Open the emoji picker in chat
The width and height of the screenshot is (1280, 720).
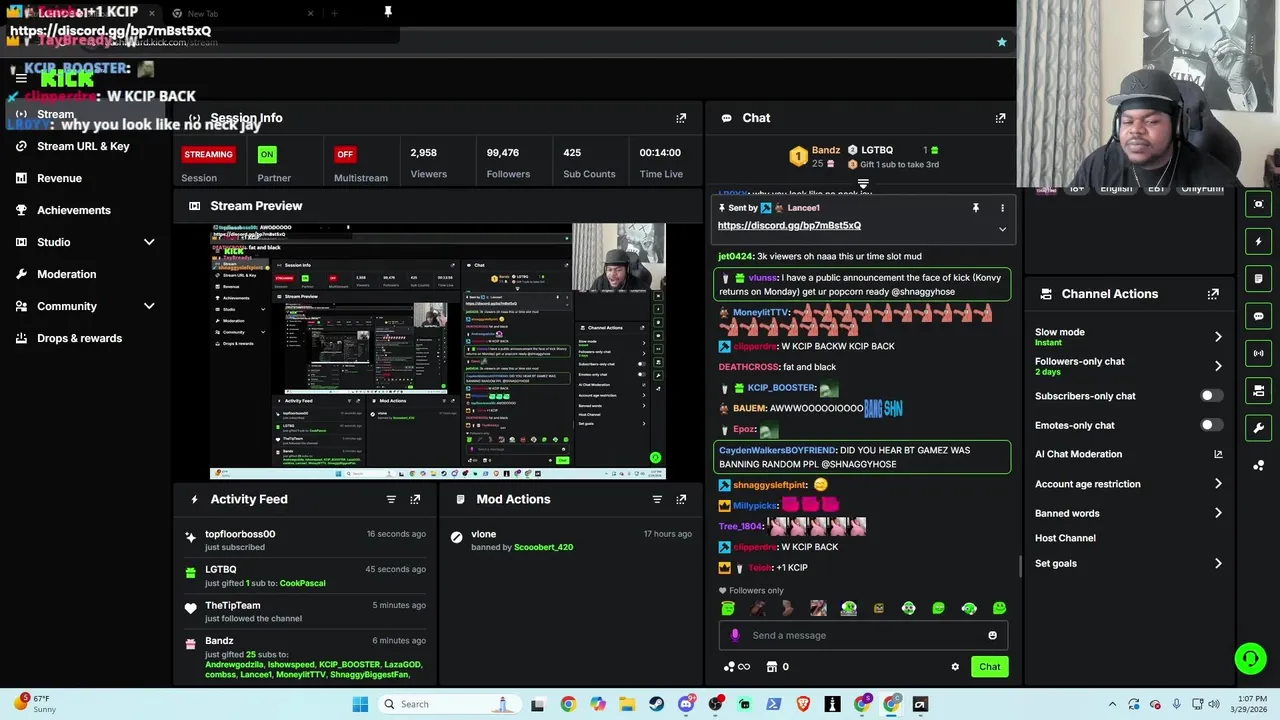pyautogui.click(x=992, y=635)
